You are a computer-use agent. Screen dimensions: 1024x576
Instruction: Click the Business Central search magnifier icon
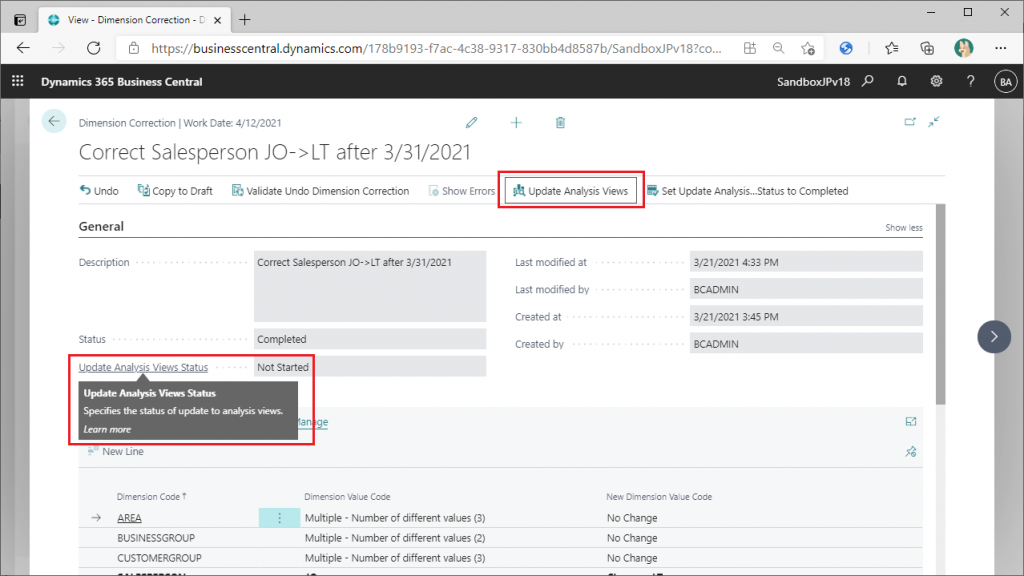(867, 81)
